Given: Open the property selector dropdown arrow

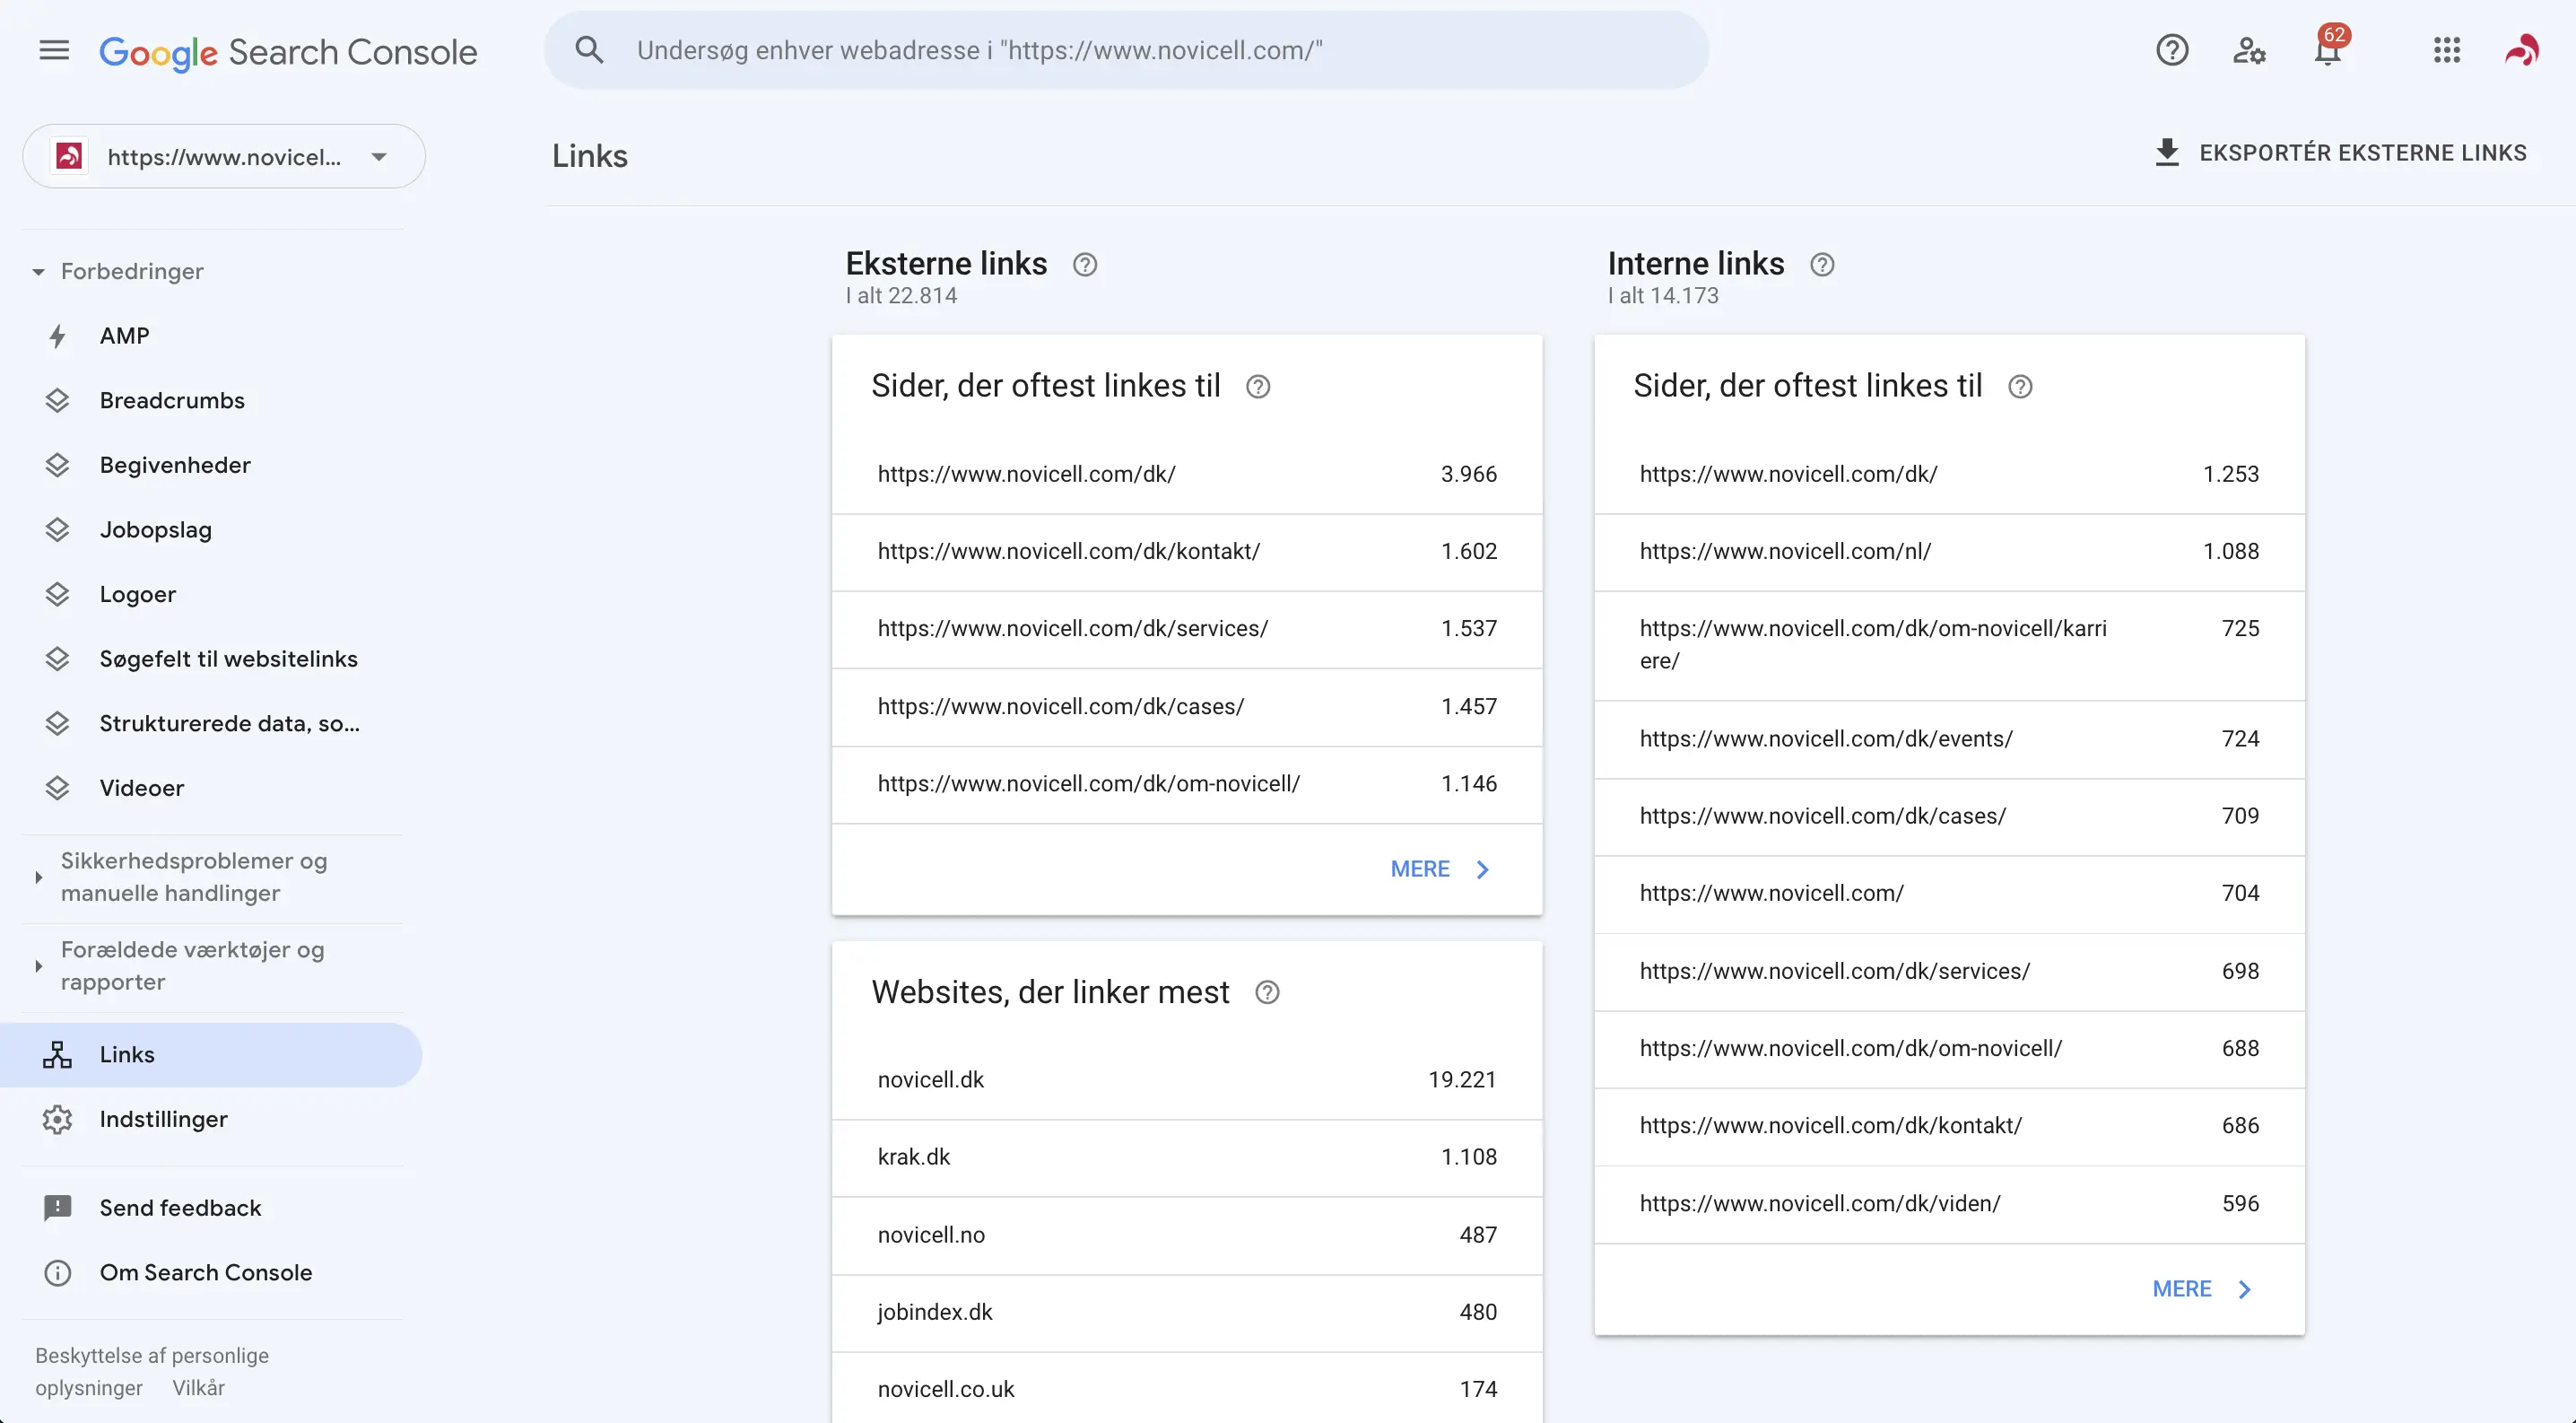Looking at the screenshot, I should coord(379,156).
